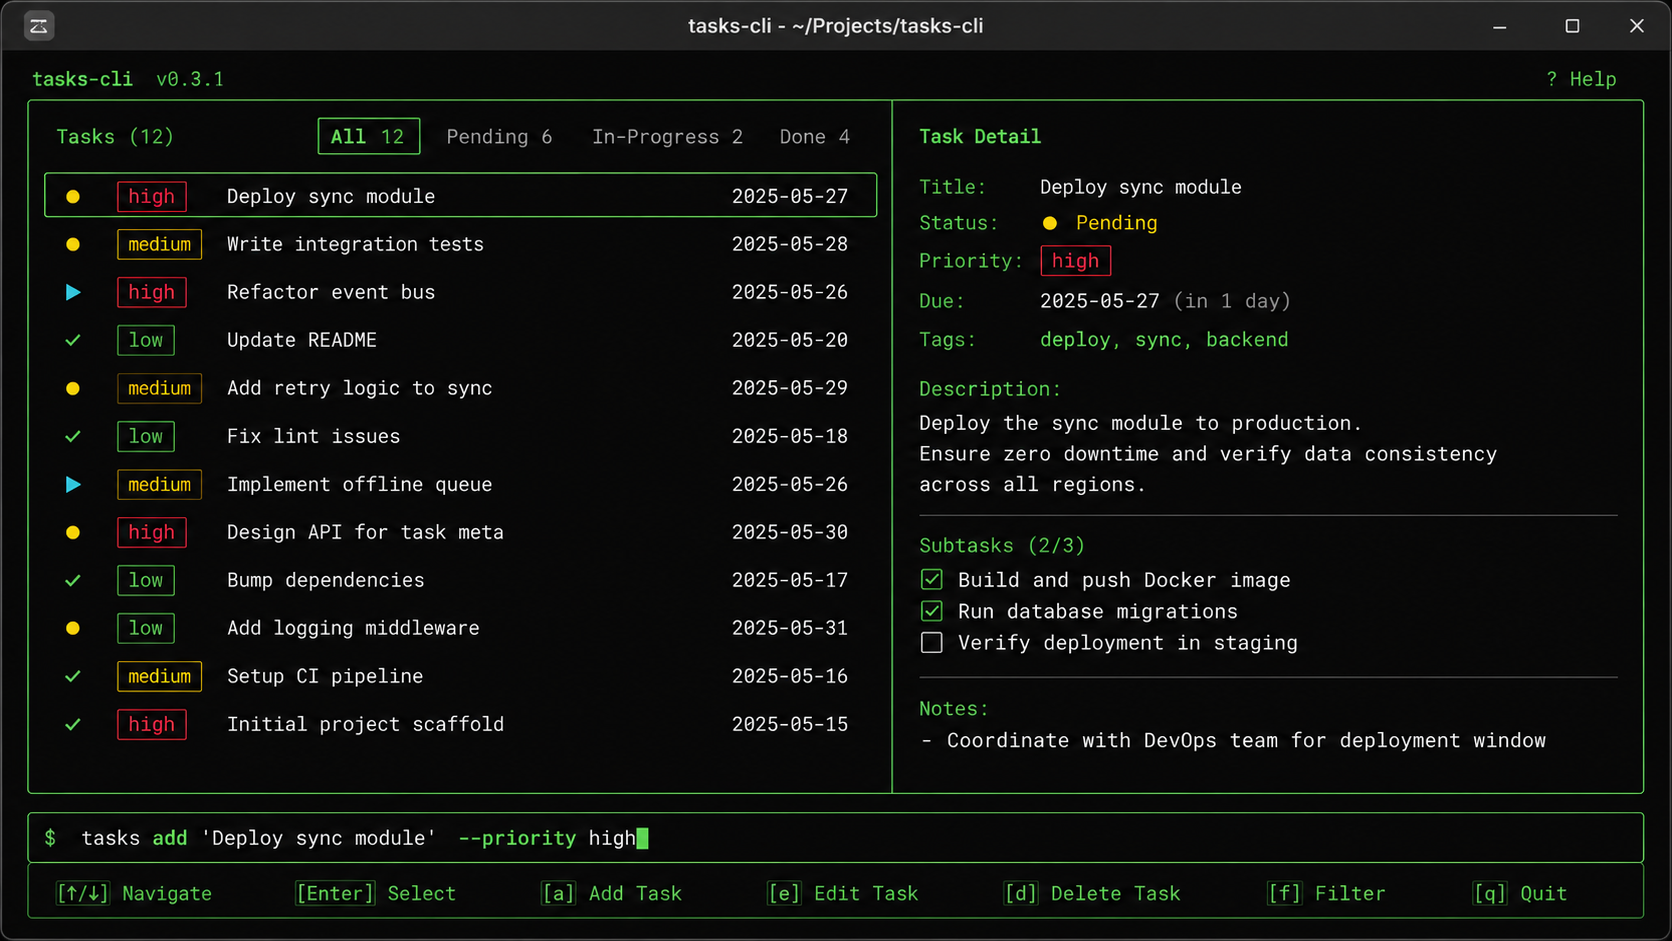Uncheck Run database migrations subtask
The height and width of the screenshot is (941, 1672).
[x=932, y=611]
